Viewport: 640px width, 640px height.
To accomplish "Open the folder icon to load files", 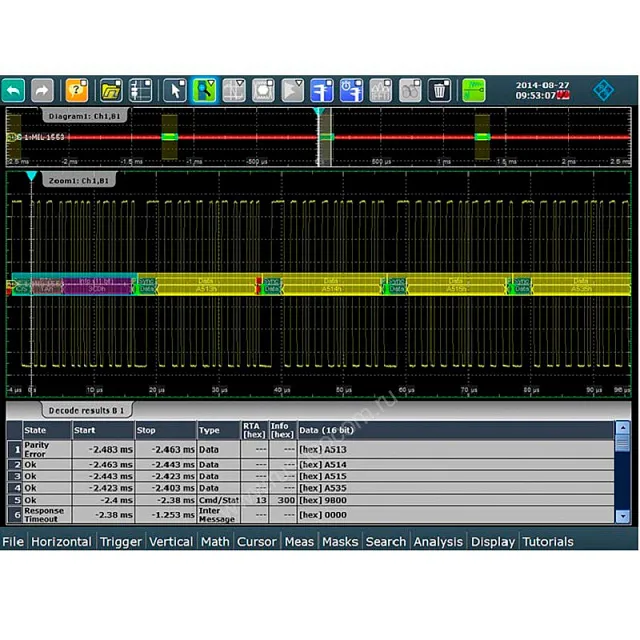I will 111,90.
